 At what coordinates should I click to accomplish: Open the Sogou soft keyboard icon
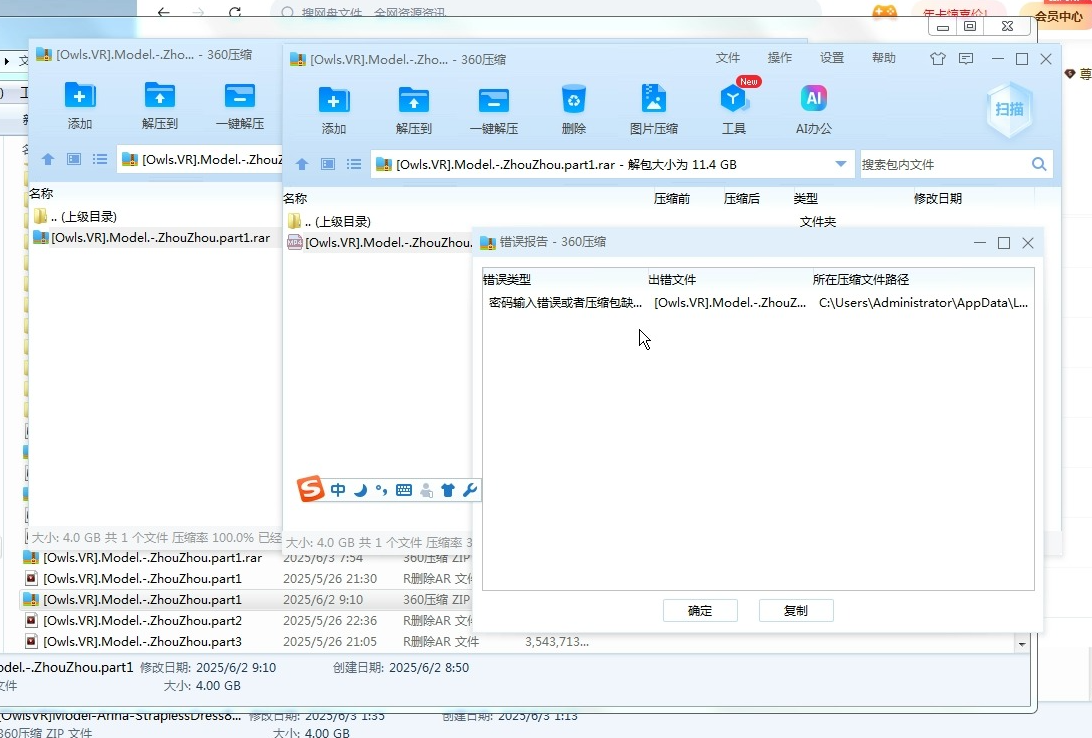click(x=404, y=490)
